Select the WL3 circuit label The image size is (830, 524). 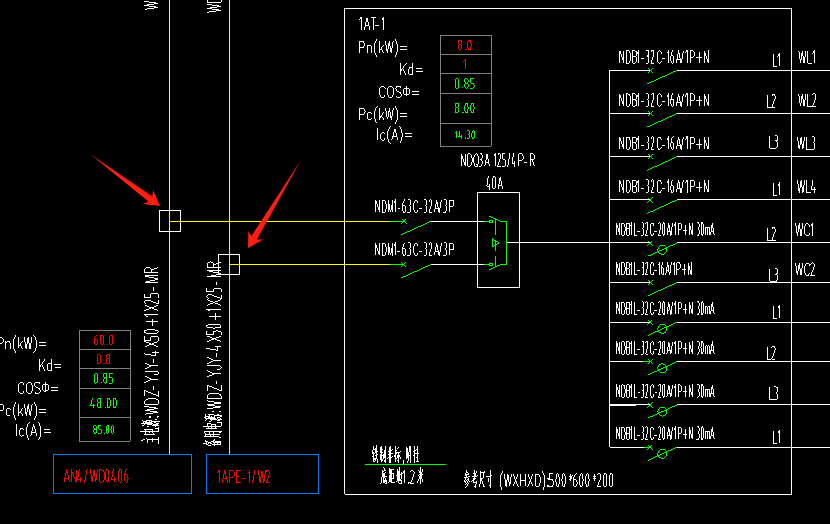click(806, 143)
